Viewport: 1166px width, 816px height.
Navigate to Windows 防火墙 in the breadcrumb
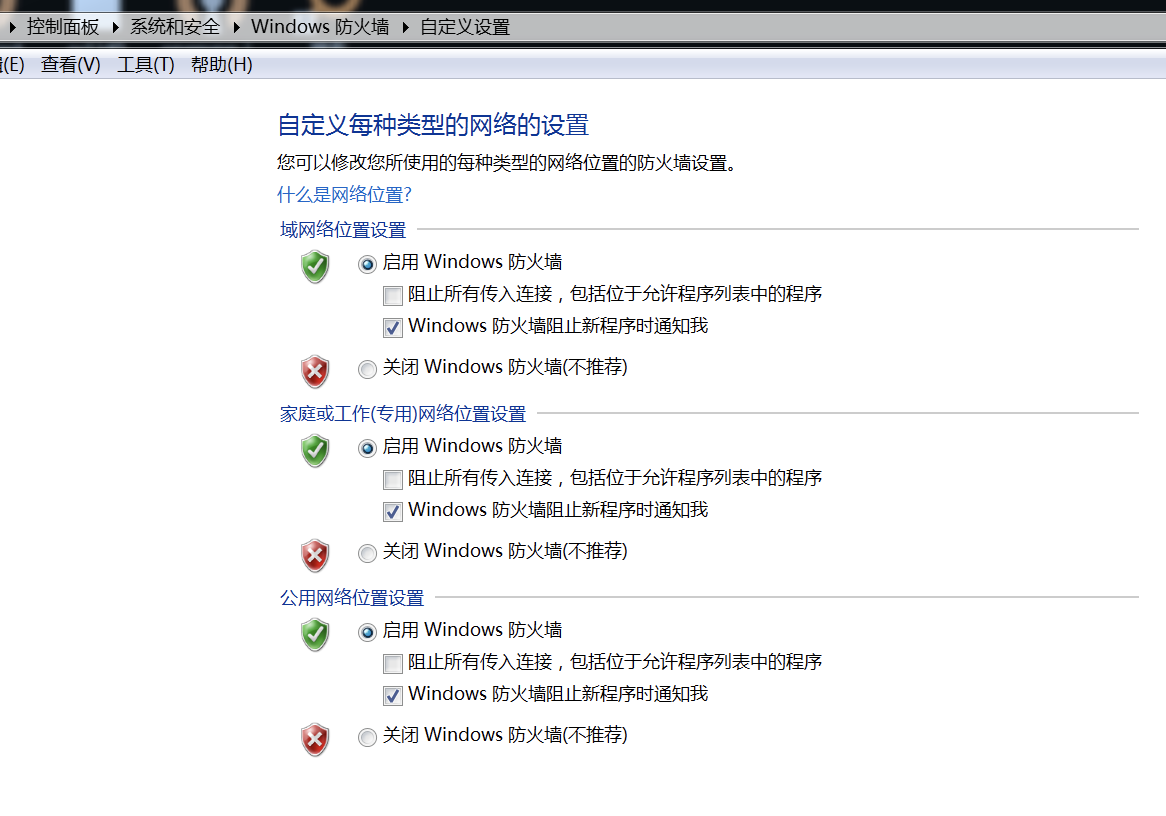point(320,27)
